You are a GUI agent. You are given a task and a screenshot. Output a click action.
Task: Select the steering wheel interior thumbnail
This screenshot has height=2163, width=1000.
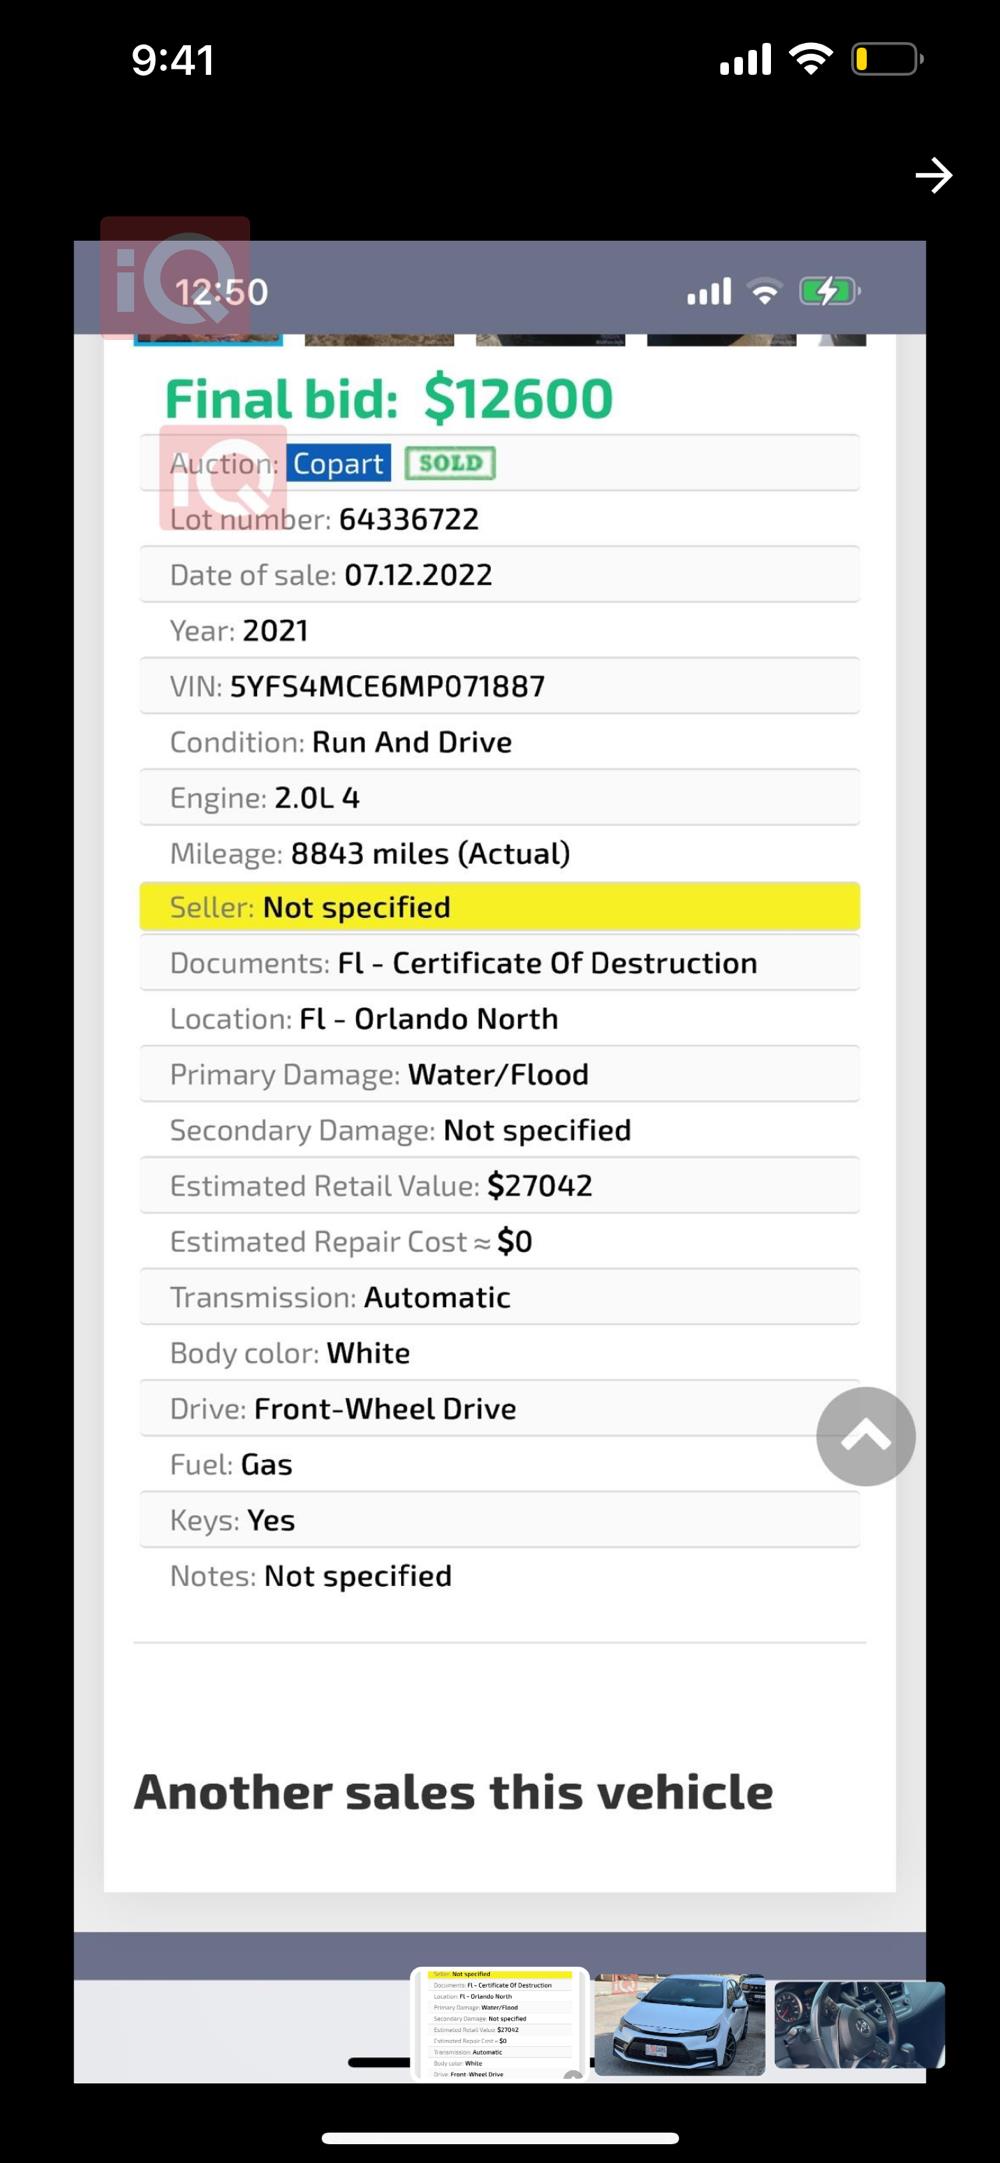coord(858,2025)
